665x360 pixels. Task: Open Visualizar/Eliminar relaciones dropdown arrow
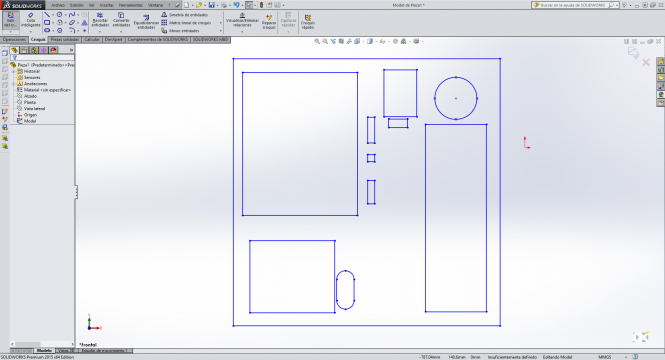[242, 31]
